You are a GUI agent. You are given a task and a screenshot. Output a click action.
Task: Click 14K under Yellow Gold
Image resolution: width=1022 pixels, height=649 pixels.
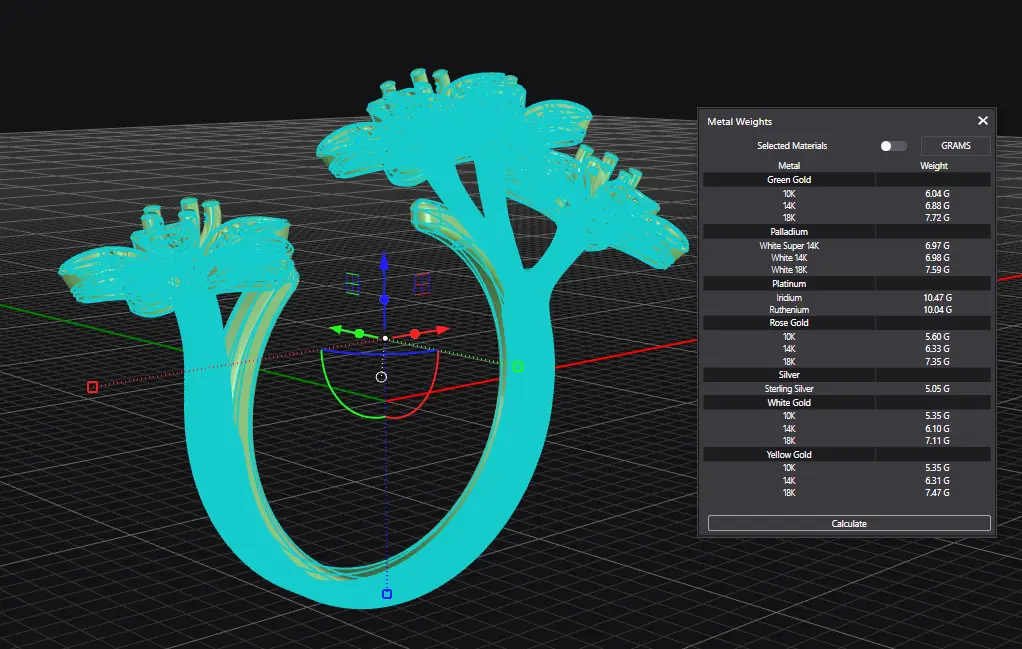pyautogui.click(x=789, y=481)
